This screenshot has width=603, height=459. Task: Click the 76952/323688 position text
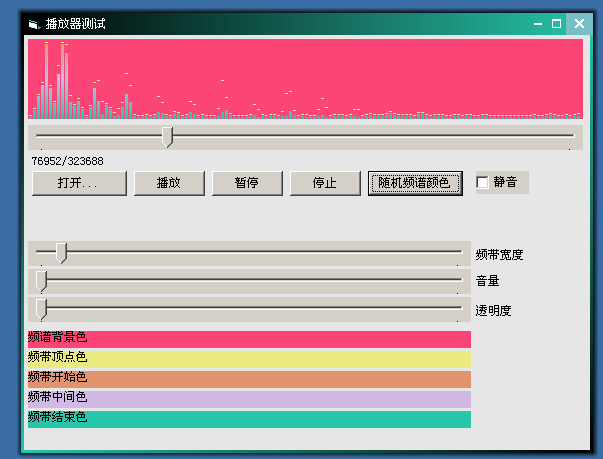point(67,161)
